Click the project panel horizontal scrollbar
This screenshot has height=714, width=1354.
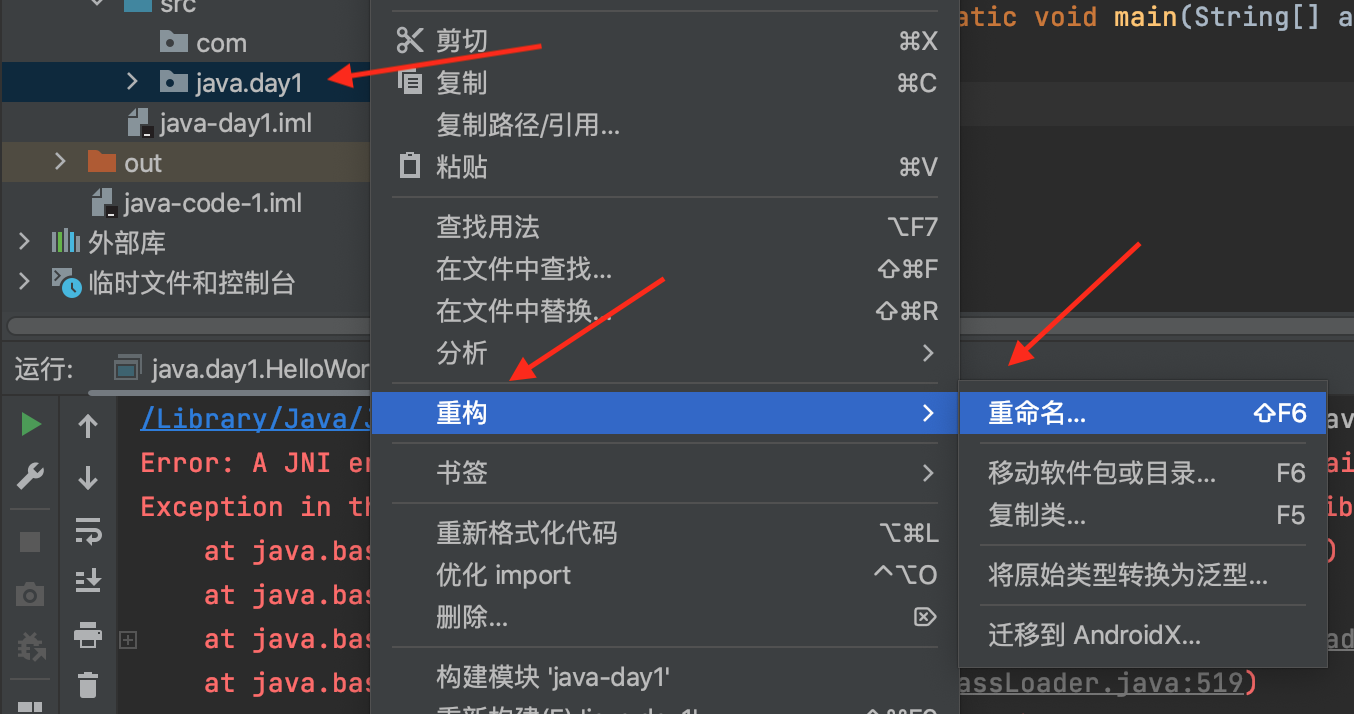tap(188, 326)
